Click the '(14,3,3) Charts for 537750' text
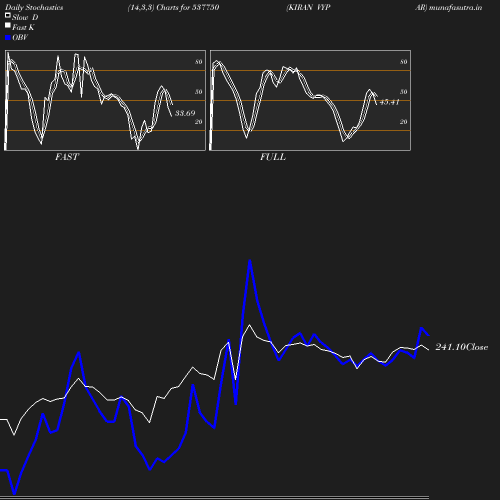 click(x=173, y=7)
